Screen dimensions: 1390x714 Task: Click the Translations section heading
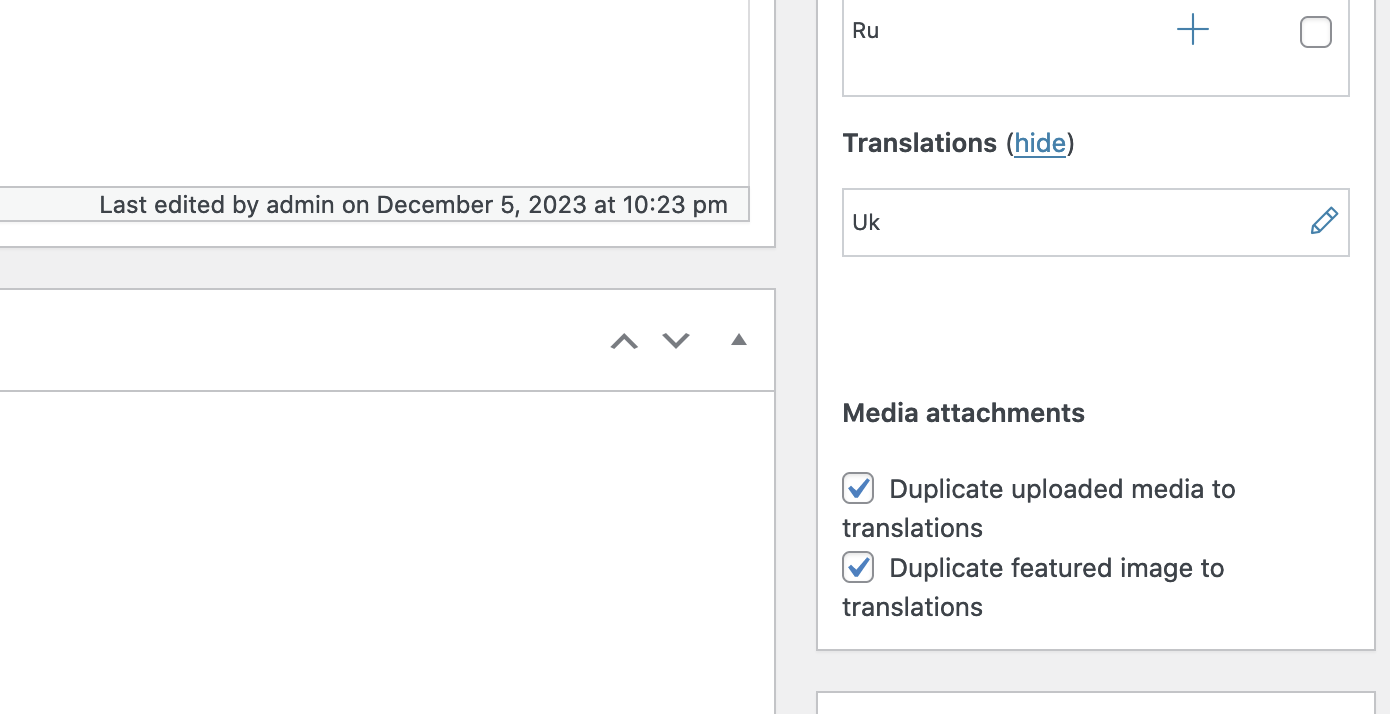[920, 143]
